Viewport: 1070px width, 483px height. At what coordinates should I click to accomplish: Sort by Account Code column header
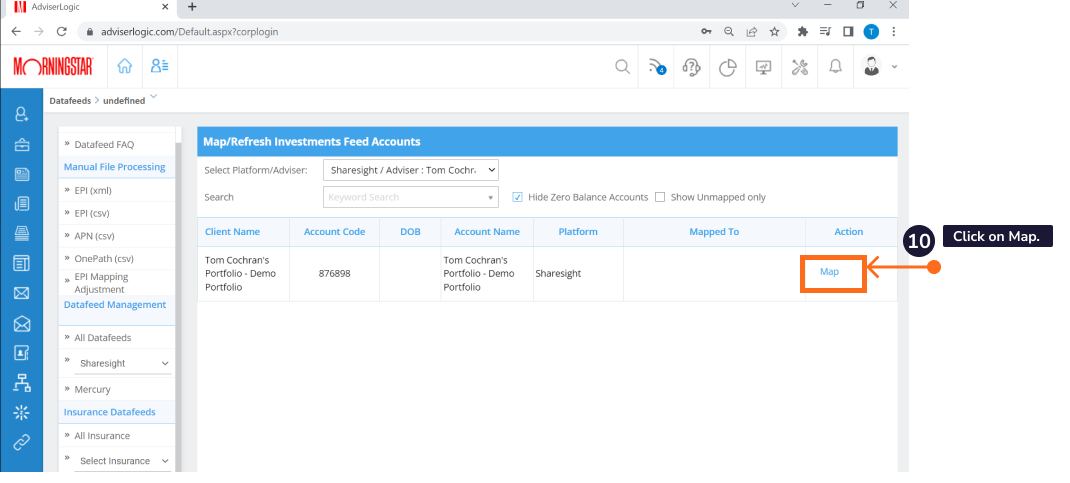point(334,232)
